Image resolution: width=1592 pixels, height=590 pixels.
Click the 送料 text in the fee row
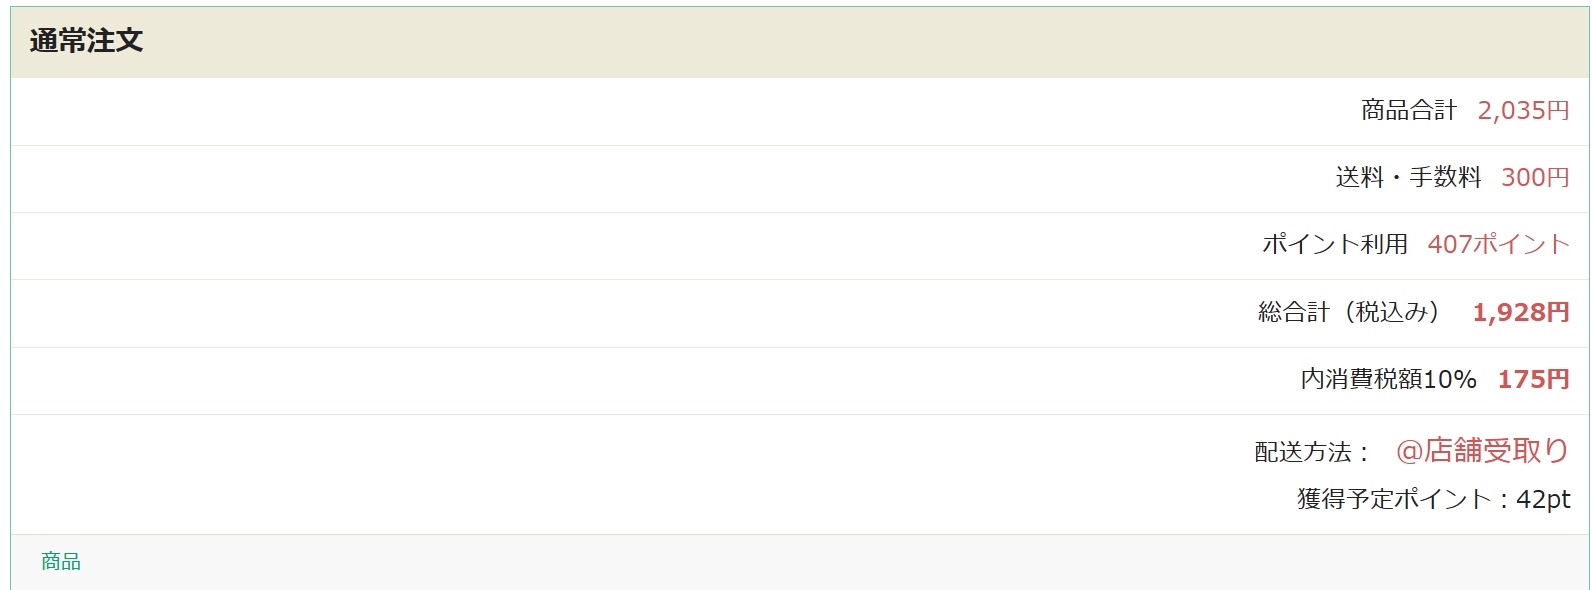[x=1359, y=177]
